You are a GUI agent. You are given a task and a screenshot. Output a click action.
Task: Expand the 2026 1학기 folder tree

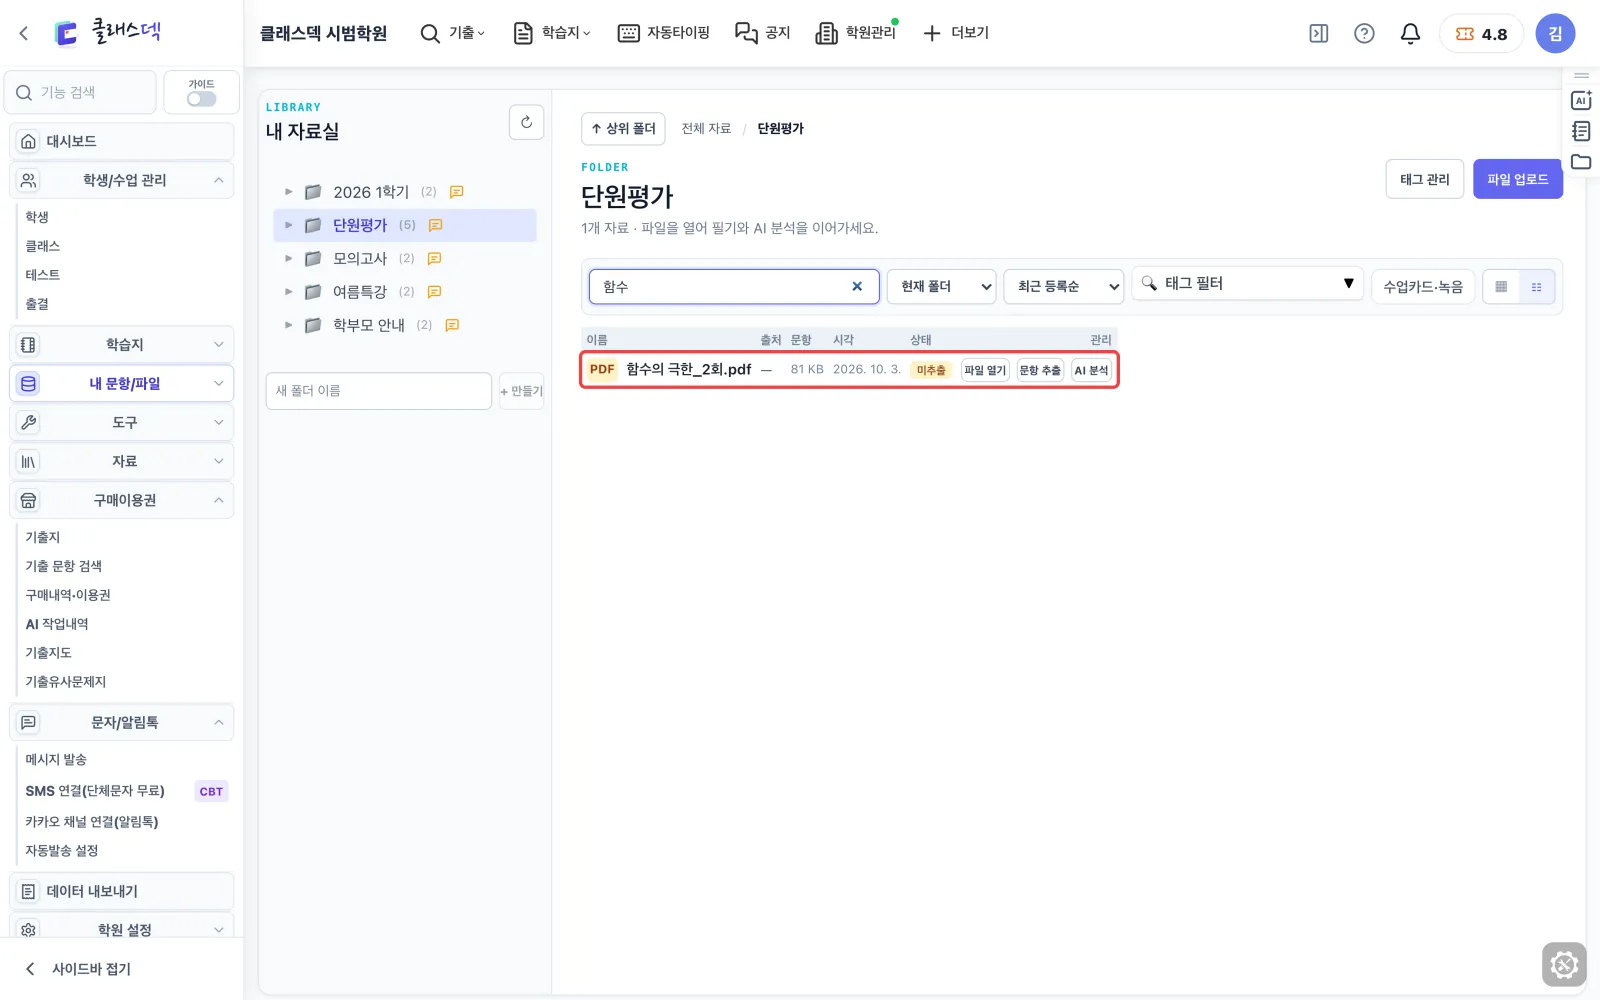[289, 192]
